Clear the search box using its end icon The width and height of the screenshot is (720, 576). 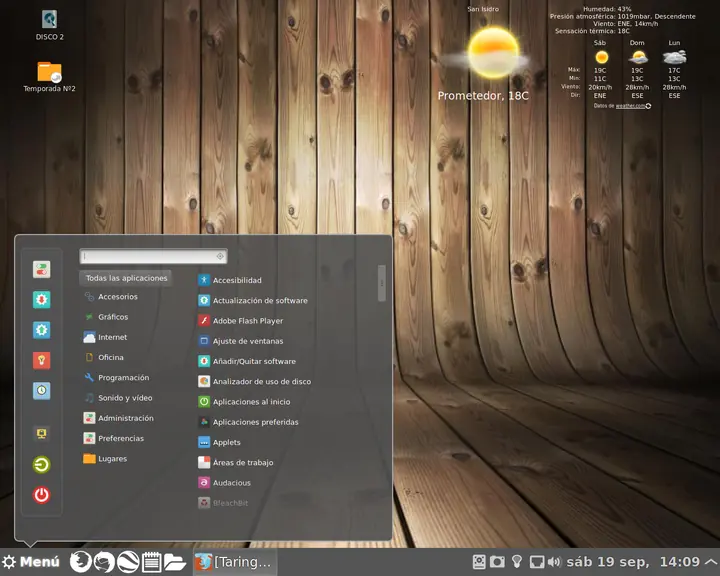point(220,256)
